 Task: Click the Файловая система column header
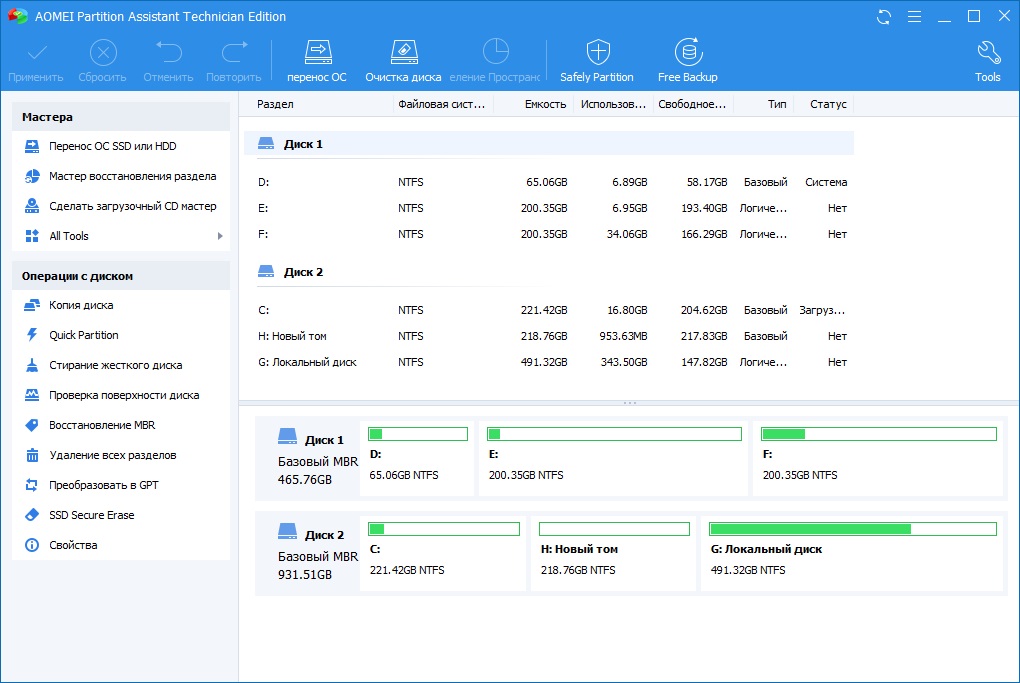click(x=440, y=104)
